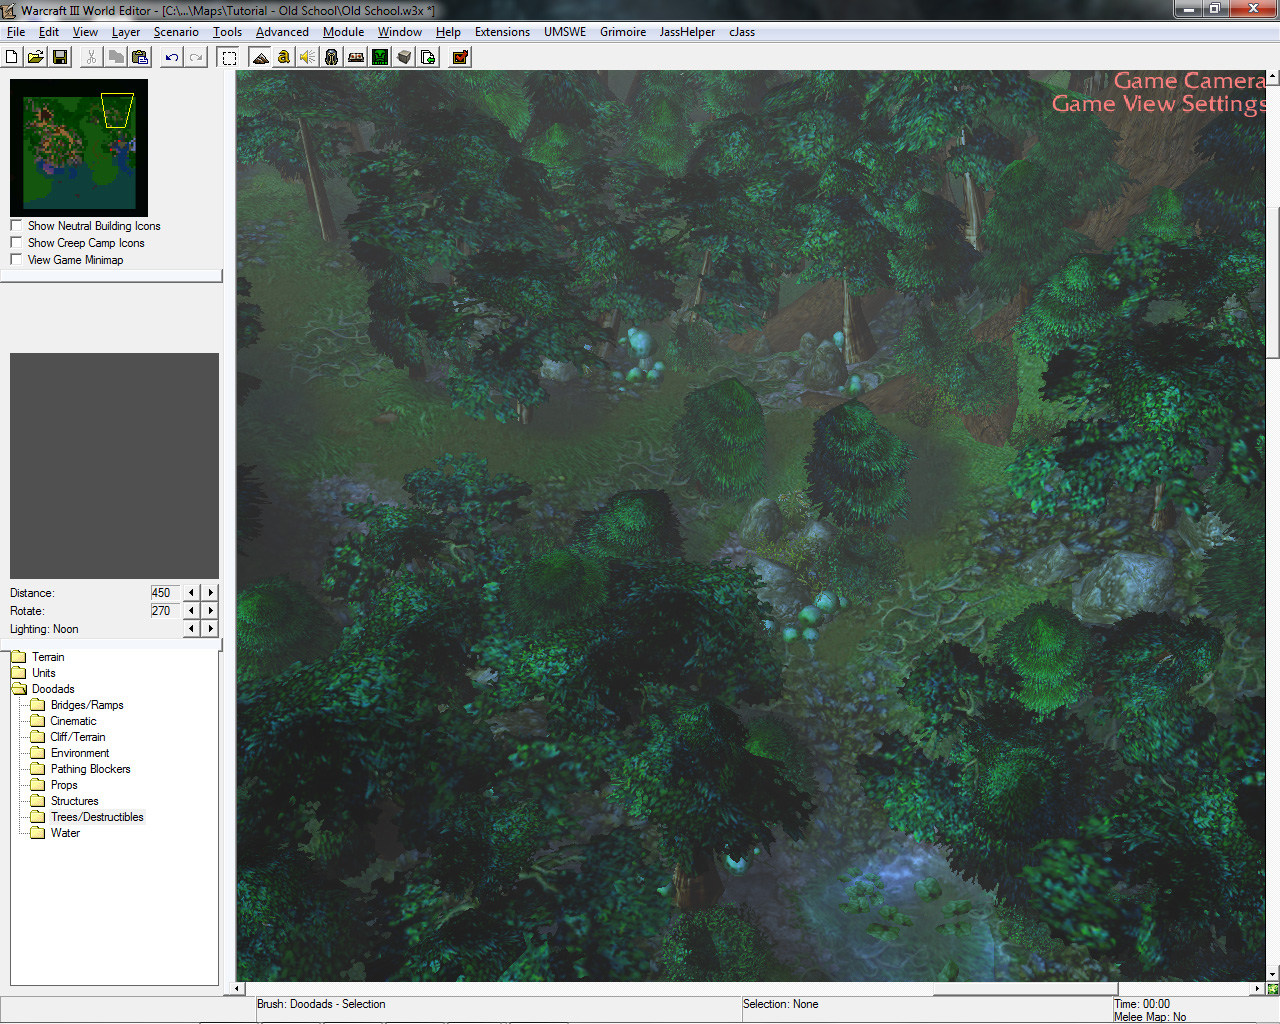Open the Campaign Editor icon
Image resolution: width=1280 pixels, height=1024 pixels.
pos(356,57)
